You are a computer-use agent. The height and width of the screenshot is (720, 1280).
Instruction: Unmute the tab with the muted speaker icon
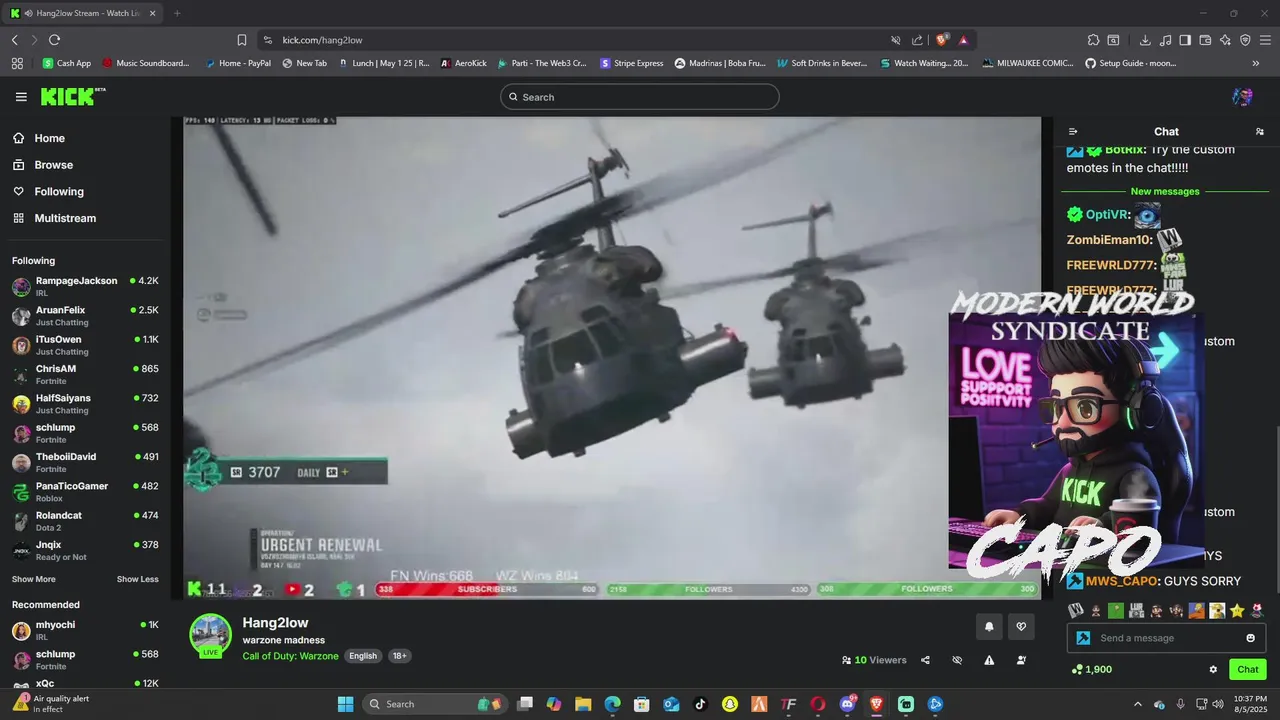coord(896,40)
